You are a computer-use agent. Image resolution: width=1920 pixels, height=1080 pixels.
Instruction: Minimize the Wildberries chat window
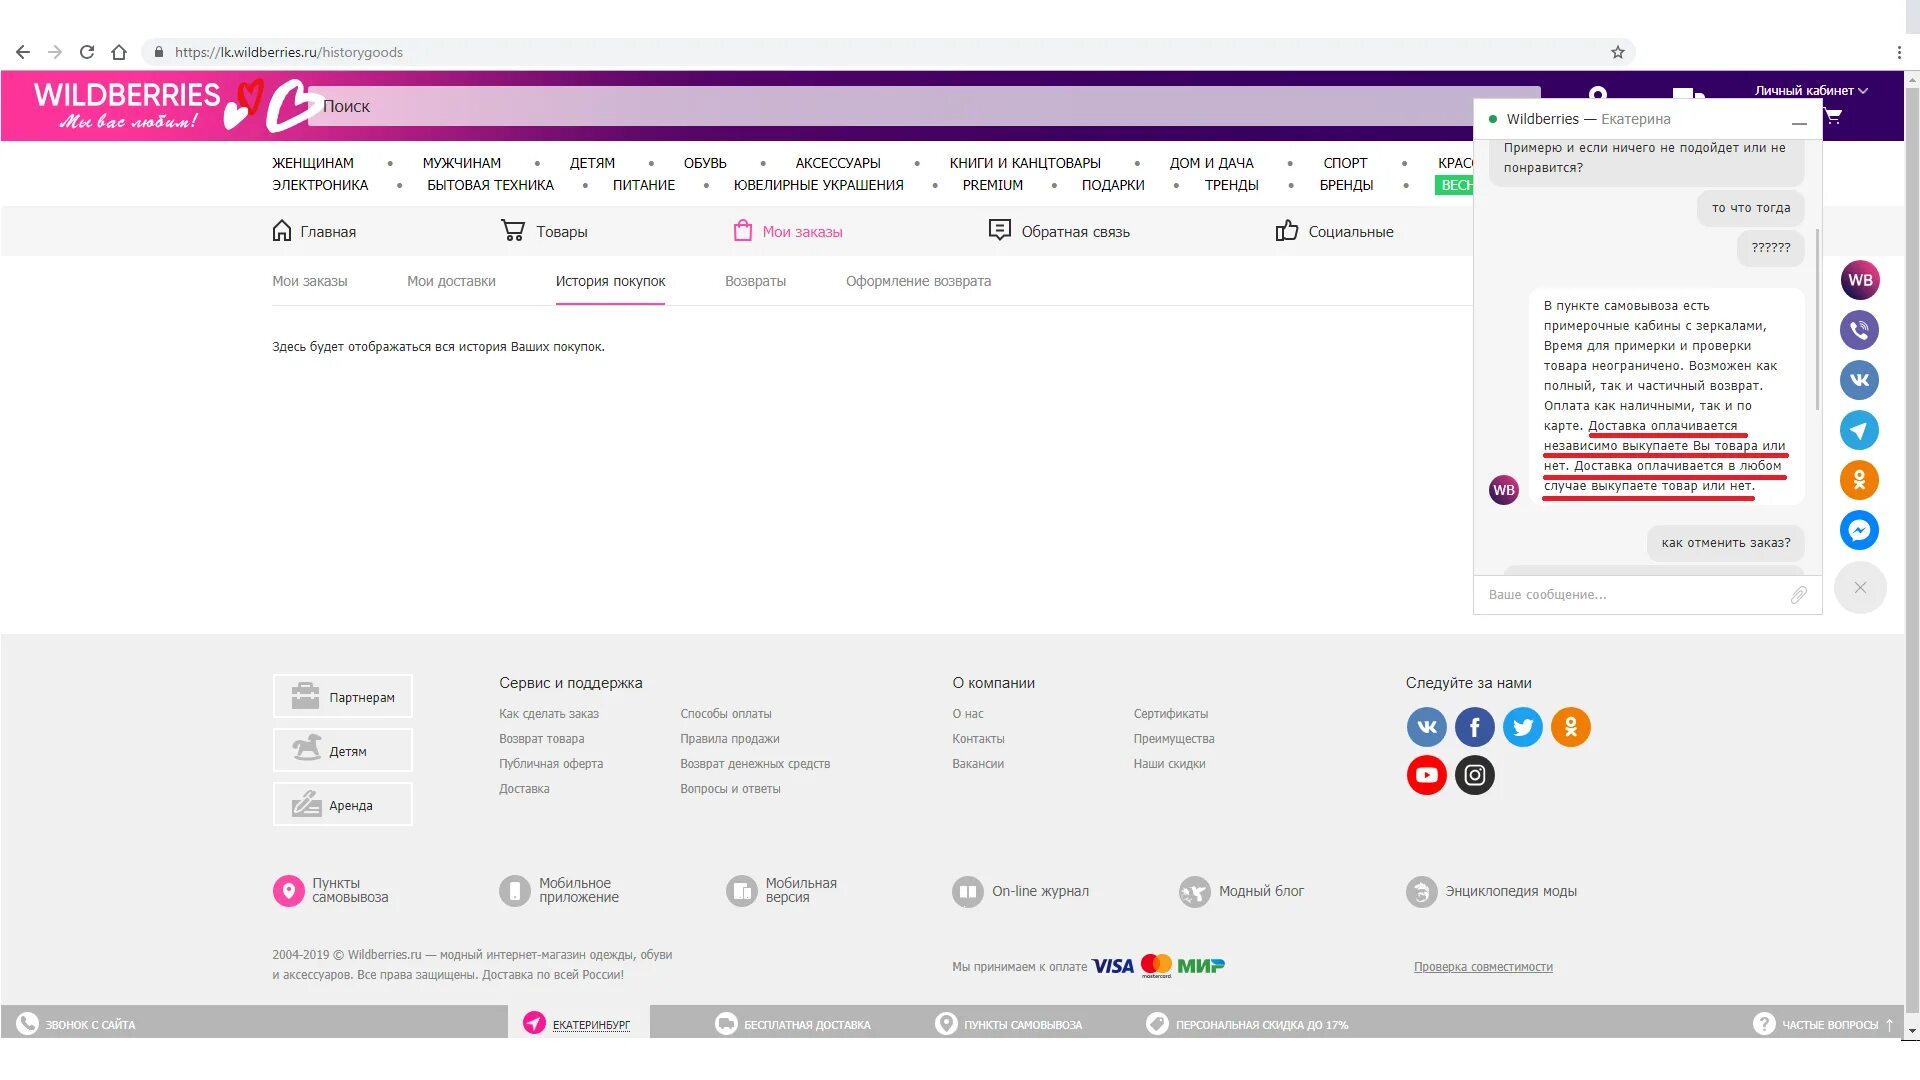pos(1798,121)
